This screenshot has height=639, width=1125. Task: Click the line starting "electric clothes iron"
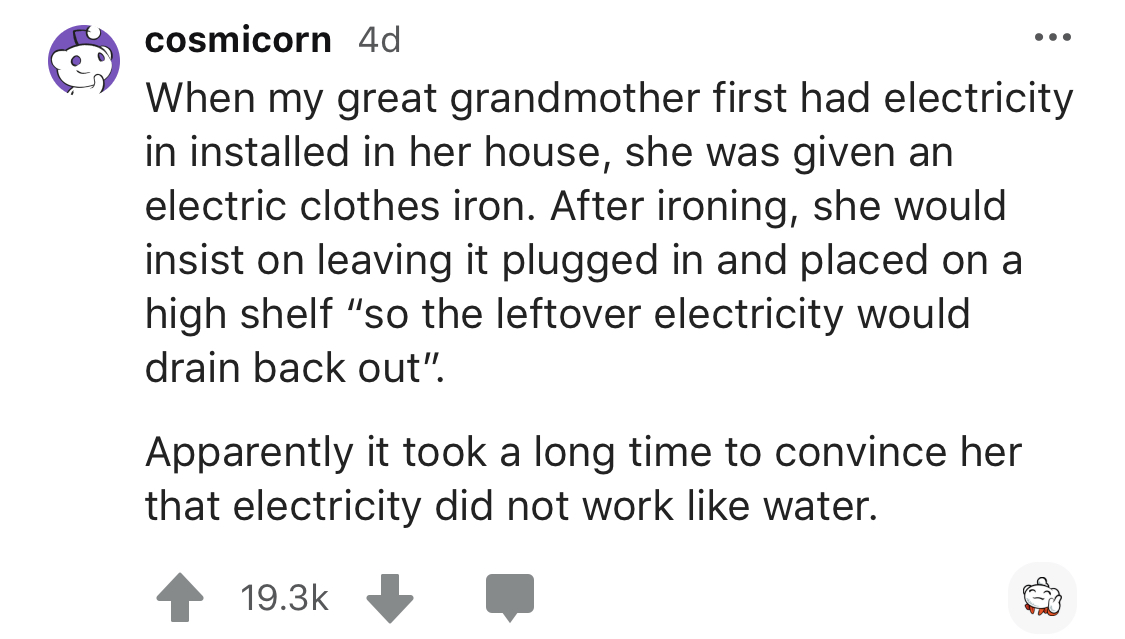point(575,206)
